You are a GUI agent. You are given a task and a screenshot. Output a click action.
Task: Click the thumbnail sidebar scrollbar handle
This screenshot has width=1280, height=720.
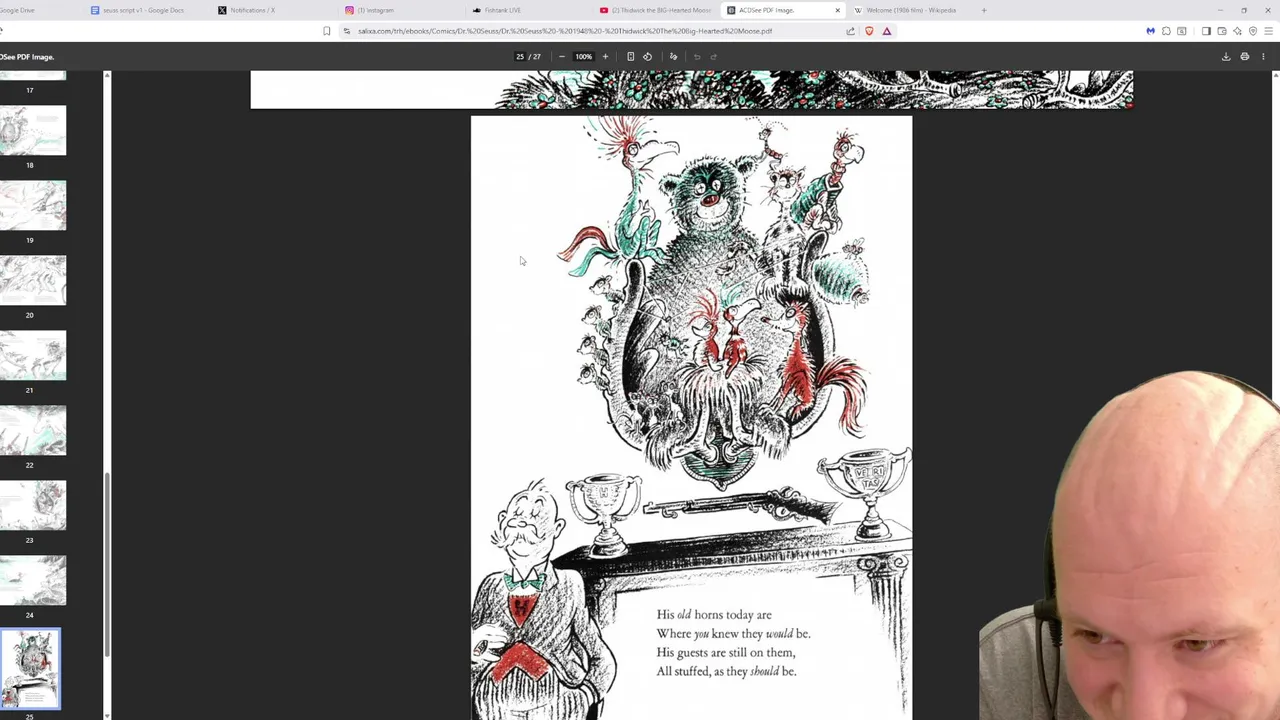(x=107, y=564)
